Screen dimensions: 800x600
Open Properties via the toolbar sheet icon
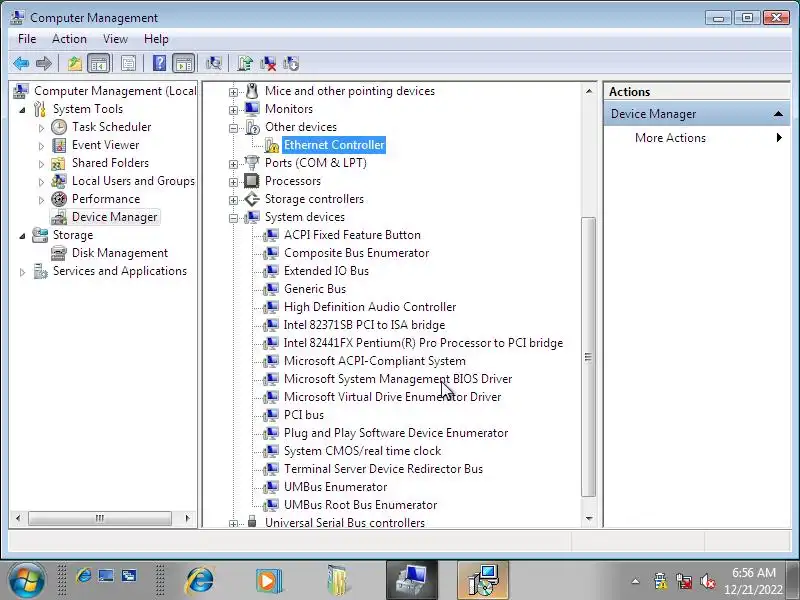point(129,64)
